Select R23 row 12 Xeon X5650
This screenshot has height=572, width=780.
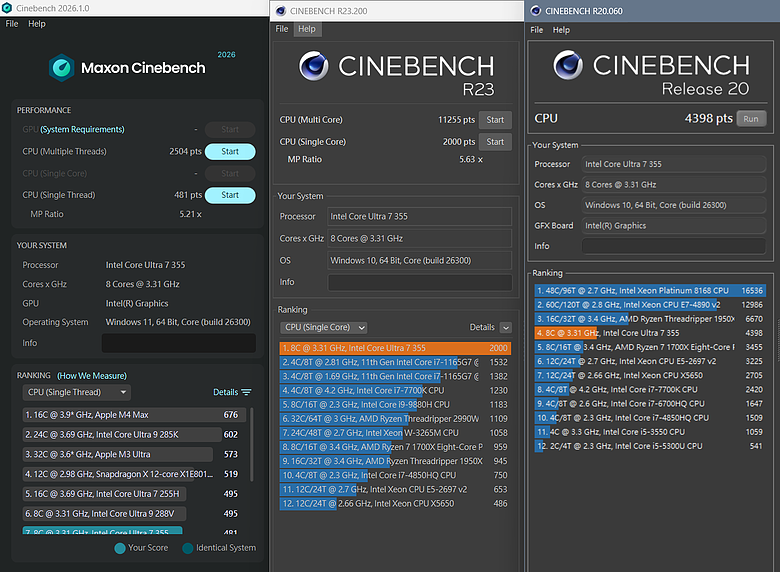(x=395, y=503)
